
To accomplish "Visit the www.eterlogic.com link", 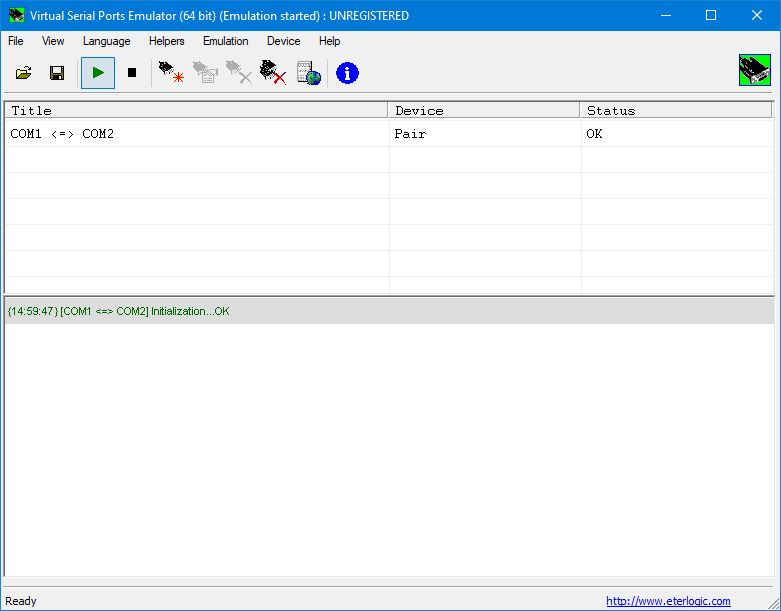I will tap(668, 601).
